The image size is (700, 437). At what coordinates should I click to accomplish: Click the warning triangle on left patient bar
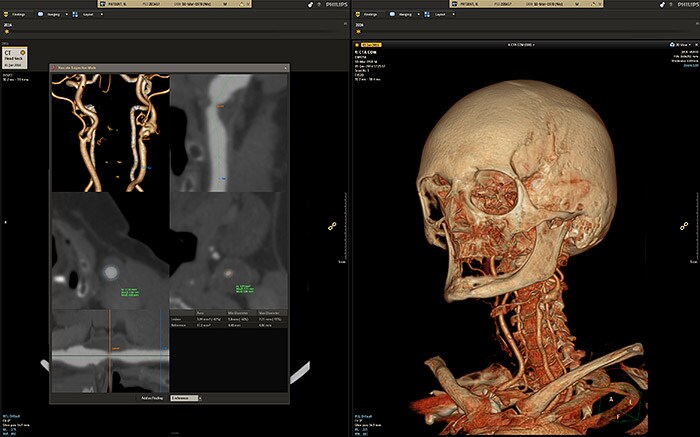(x=242, y=4)
